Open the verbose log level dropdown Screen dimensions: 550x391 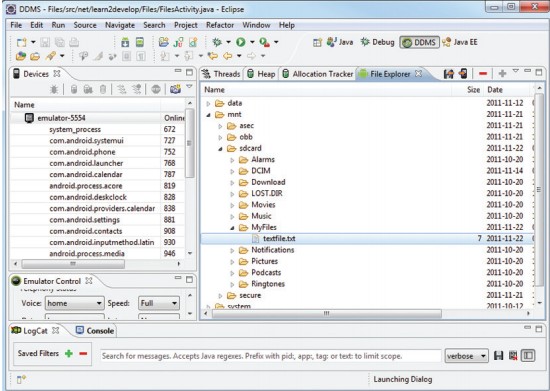(x=467, y=356)
